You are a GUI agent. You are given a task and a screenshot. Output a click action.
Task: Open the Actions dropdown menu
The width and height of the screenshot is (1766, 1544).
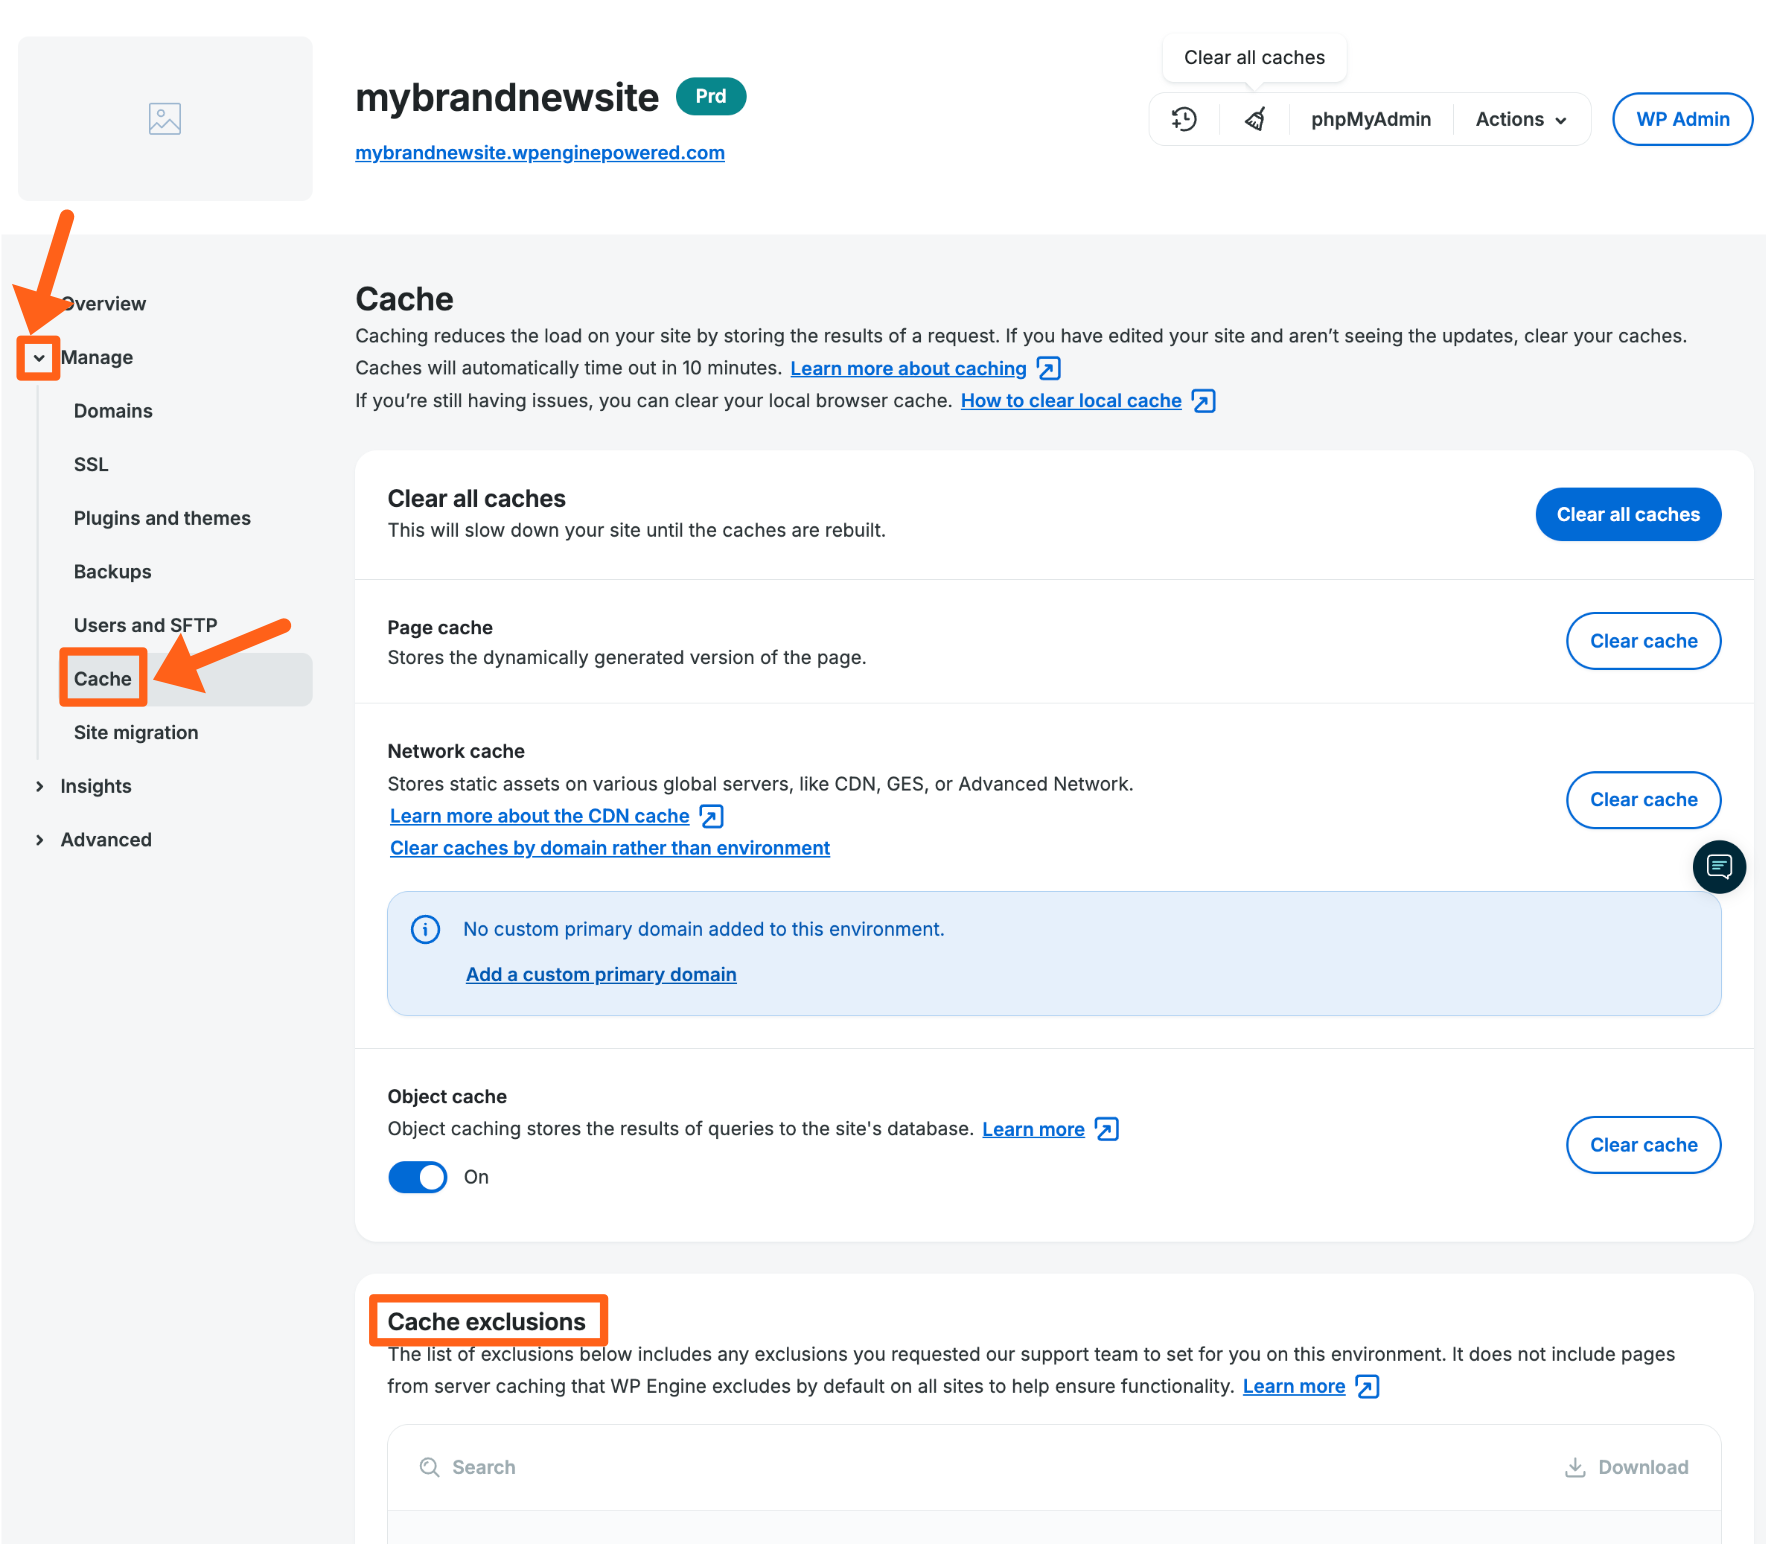(x=1520, y=119)
